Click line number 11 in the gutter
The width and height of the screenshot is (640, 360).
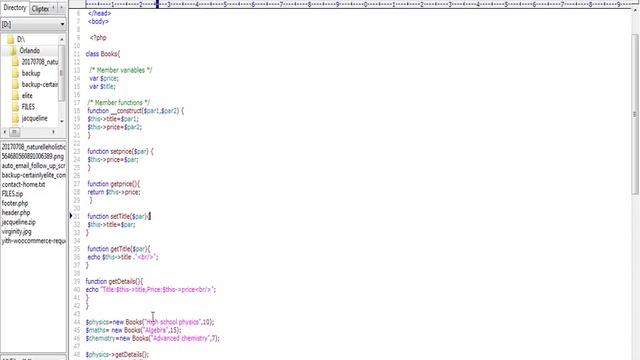(x=77, y=54)
